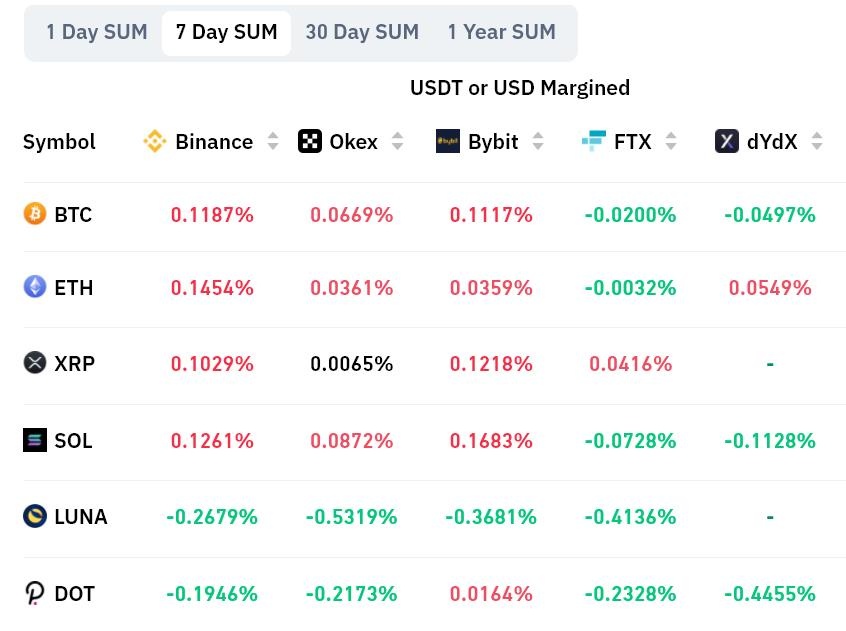Viewport: 846px width, 631px height.
Task: Click BTC Binance funding rate 0.1187%
Action: pyautogui.click(x=212, y=215)
